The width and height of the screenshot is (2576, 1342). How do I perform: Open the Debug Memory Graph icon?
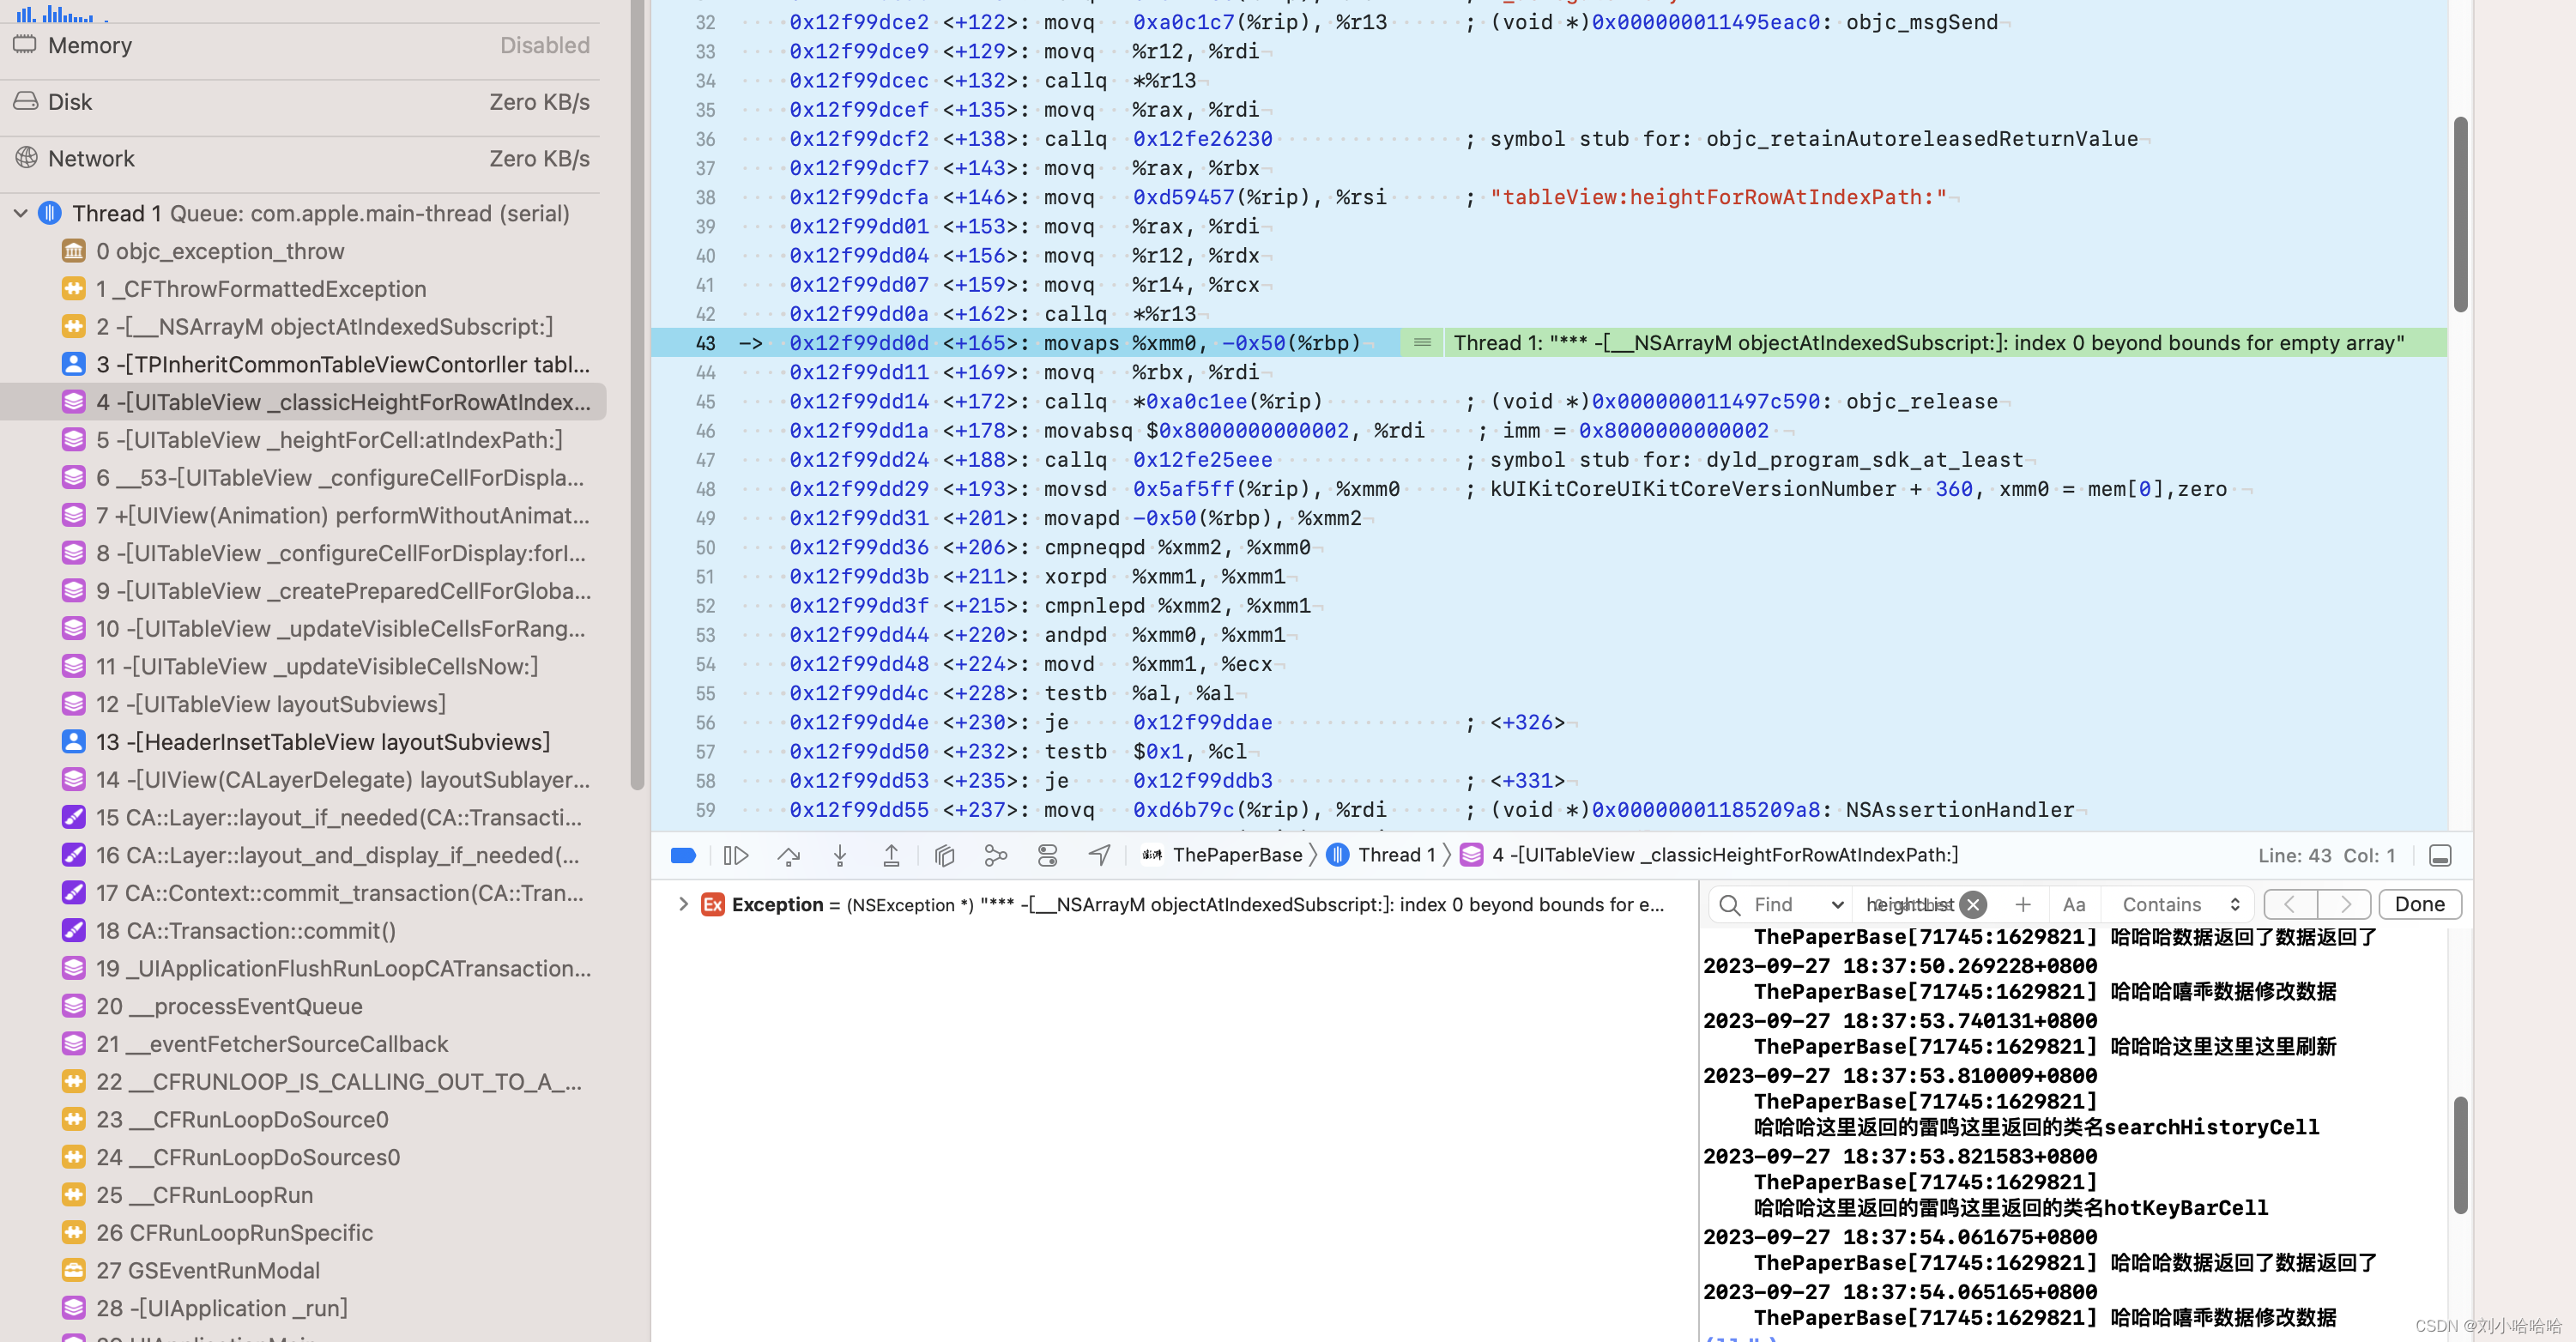(x=995, y=855)
